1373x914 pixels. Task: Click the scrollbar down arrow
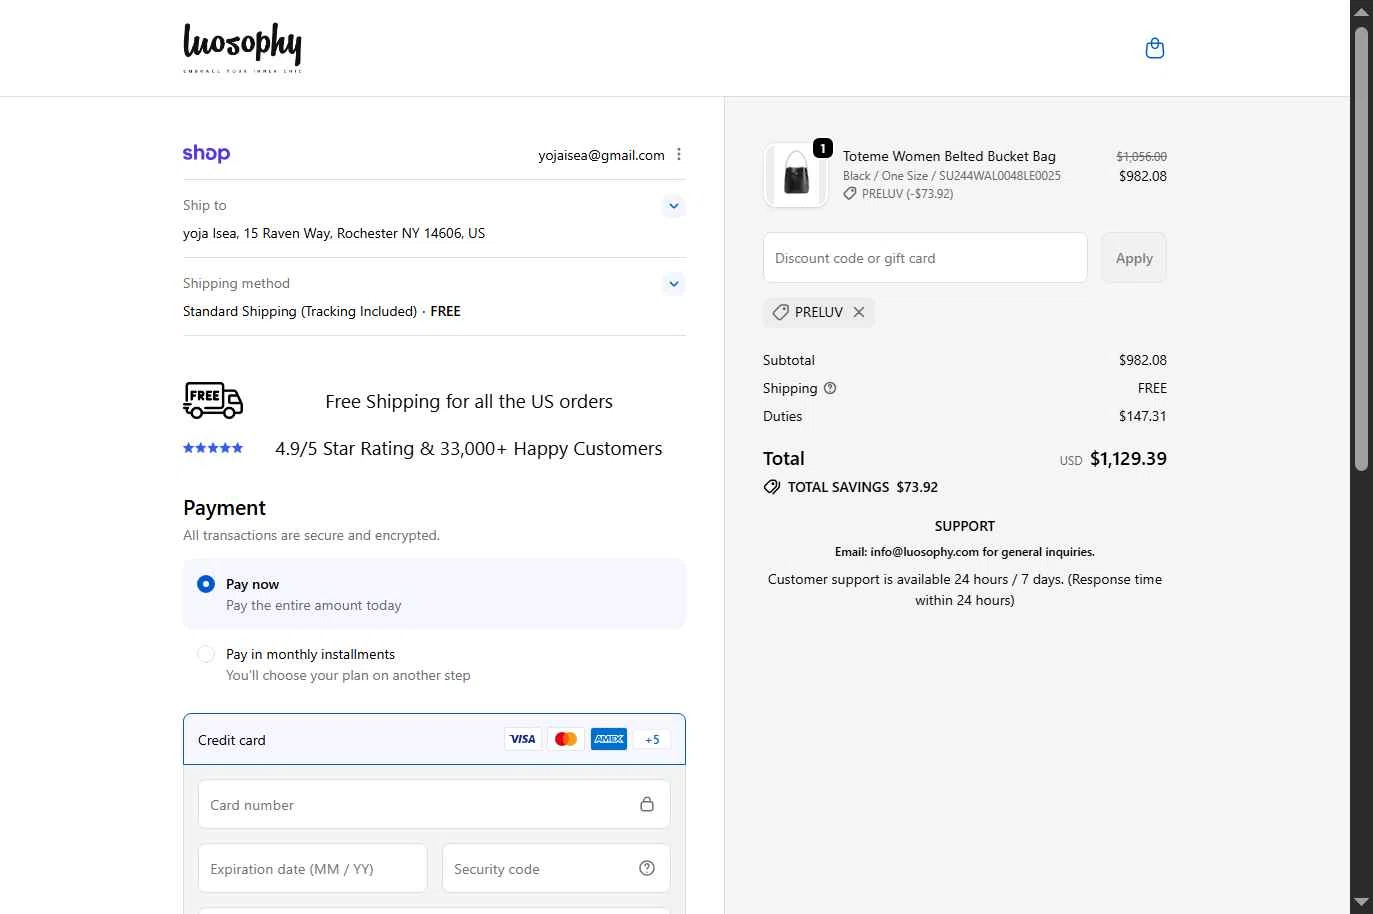(x=1361, y=902)
